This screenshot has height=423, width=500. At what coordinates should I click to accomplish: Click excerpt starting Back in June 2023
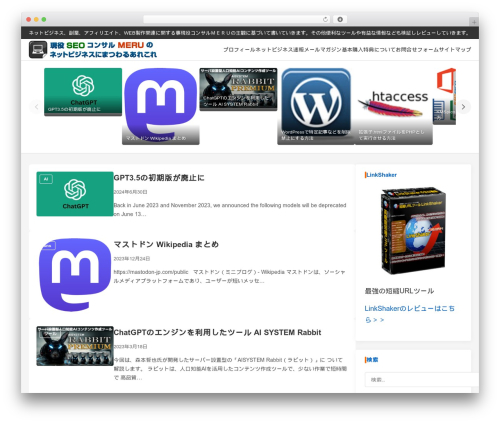(x=230, y=210)
